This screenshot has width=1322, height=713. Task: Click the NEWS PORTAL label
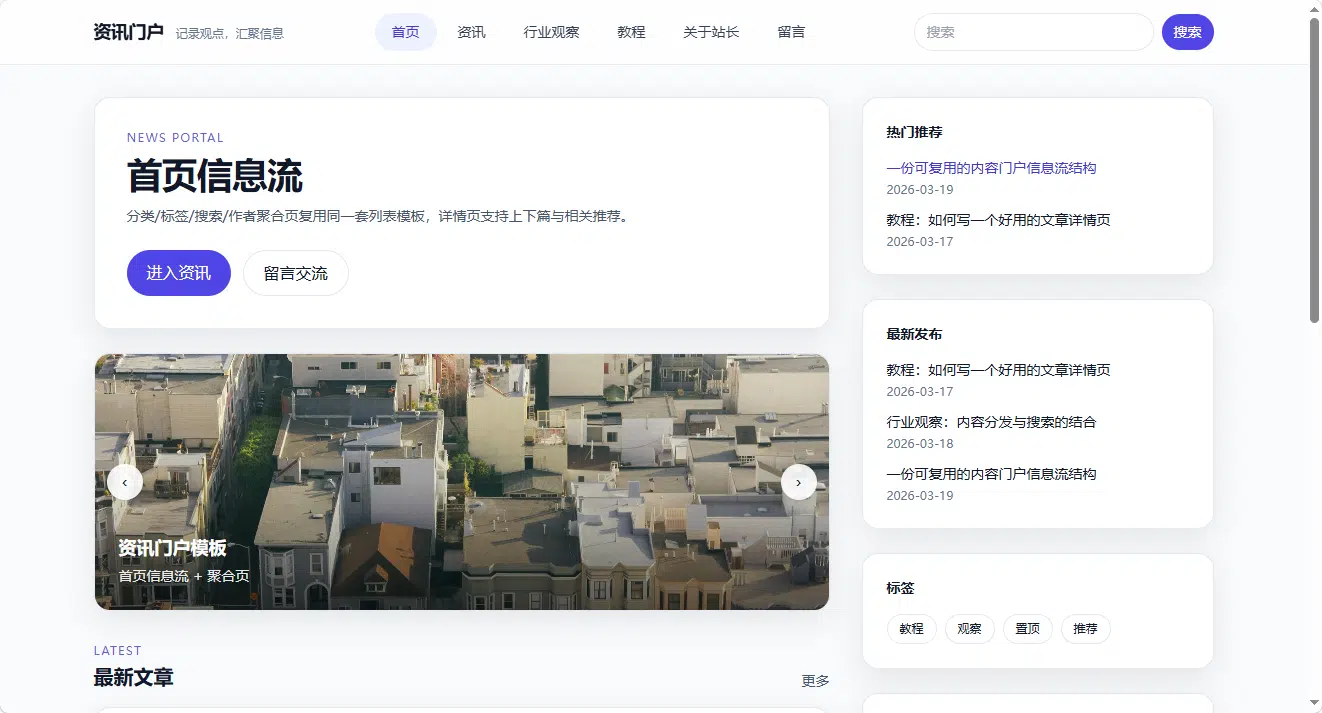[x=175, y=138]
